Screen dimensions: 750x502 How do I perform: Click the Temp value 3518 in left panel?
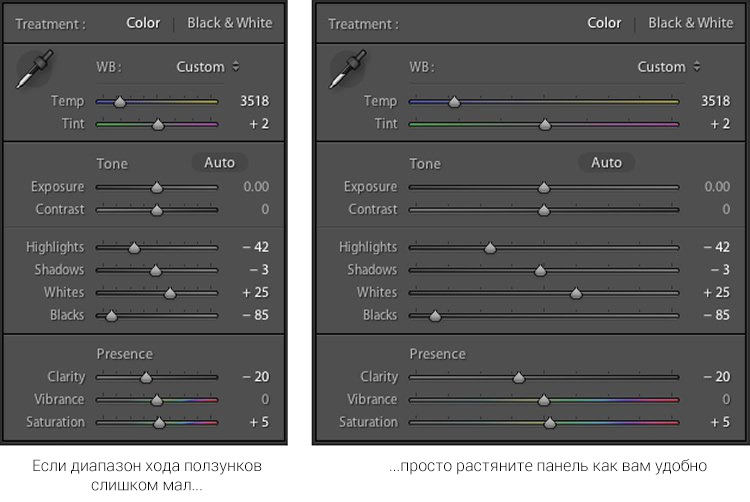(x=254, y=101)
